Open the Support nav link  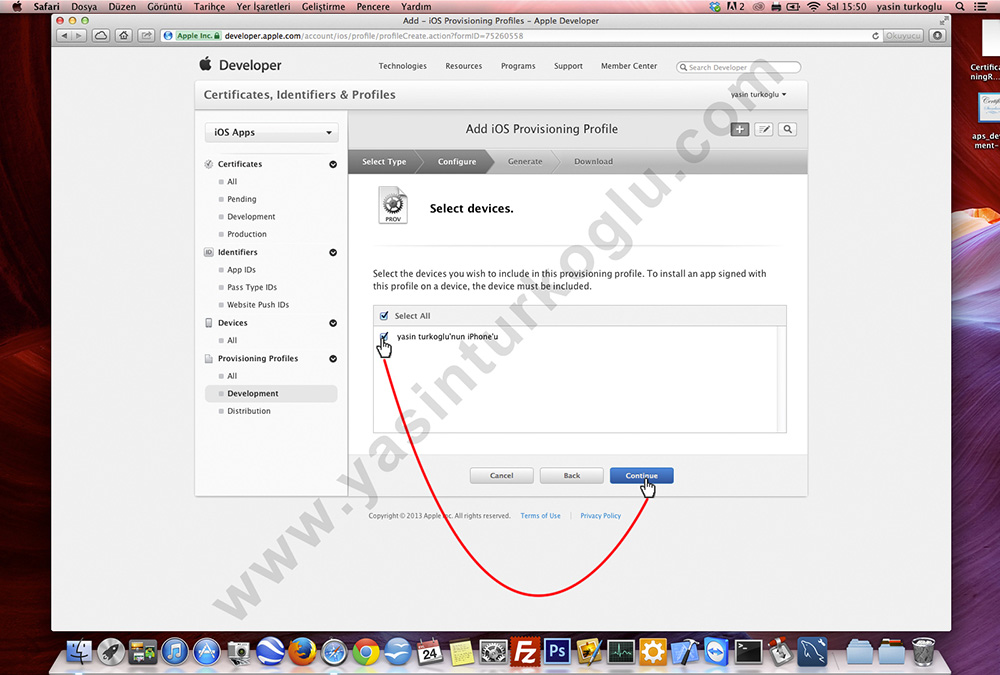click(x=568, y=66)
